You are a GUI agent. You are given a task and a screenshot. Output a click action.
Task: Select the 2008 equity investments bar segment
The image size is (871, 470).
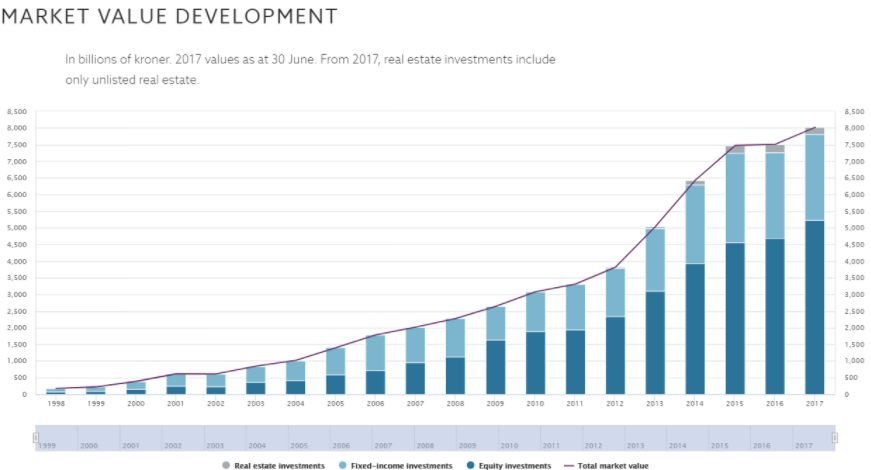pyautogui.click(x=455, y=376)
